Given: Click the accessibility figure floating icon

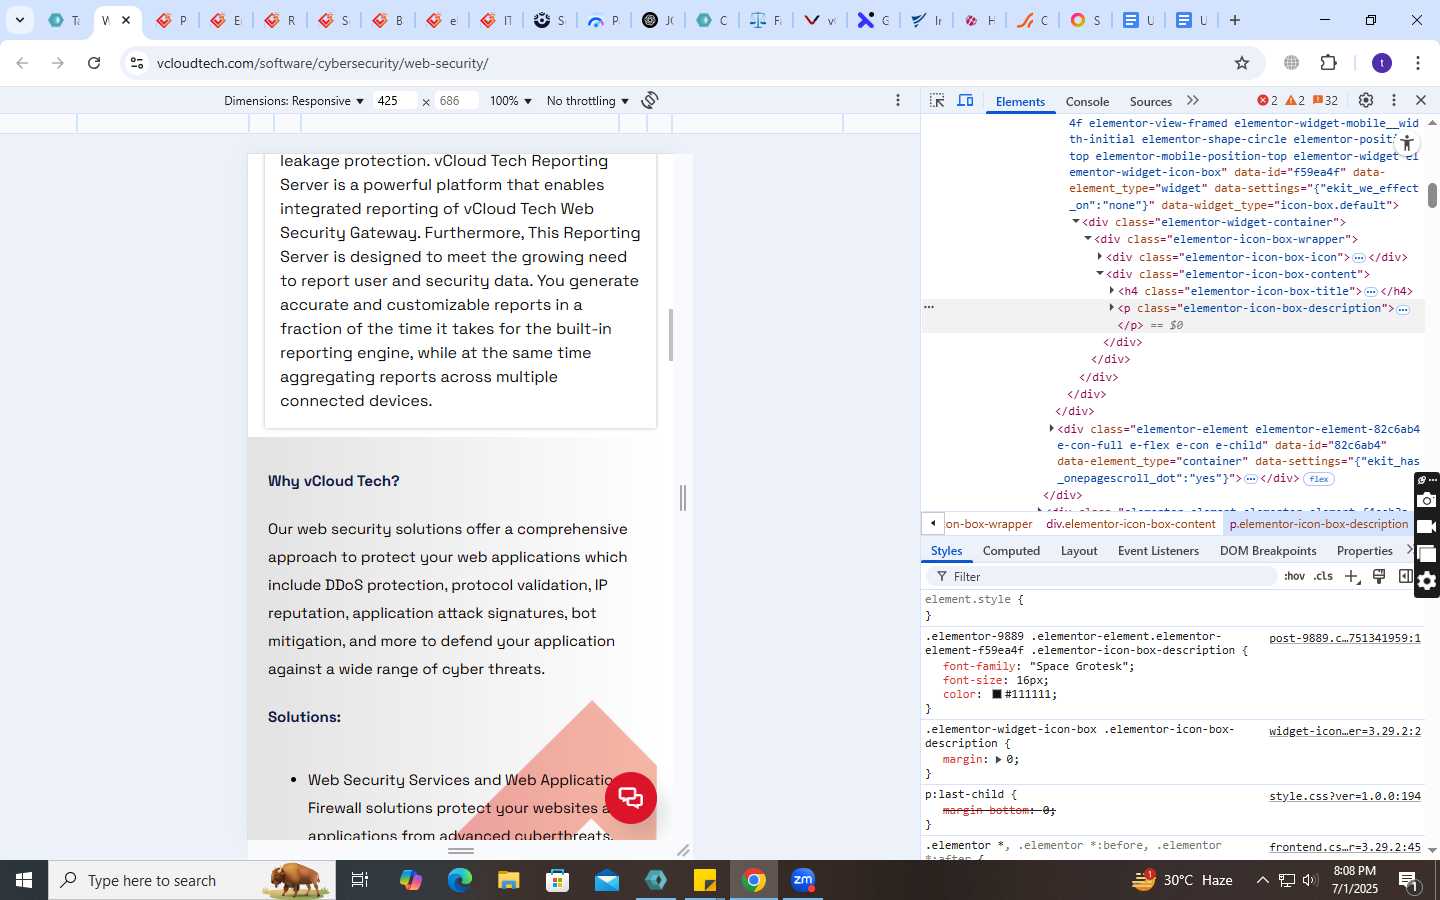Looking at the screenshot, I should [1407, 143].
